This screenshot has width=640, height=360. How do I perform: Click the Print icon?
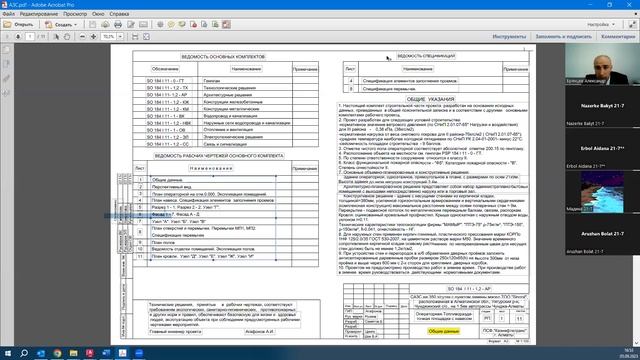tap(118, 24)
